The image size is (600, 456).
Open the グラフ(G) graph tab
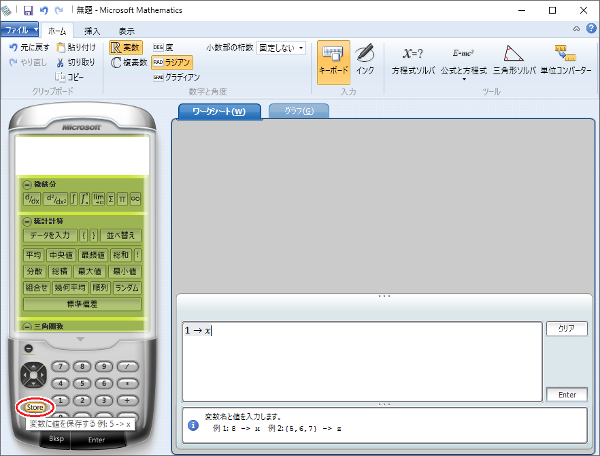click(x=299, y=111)
